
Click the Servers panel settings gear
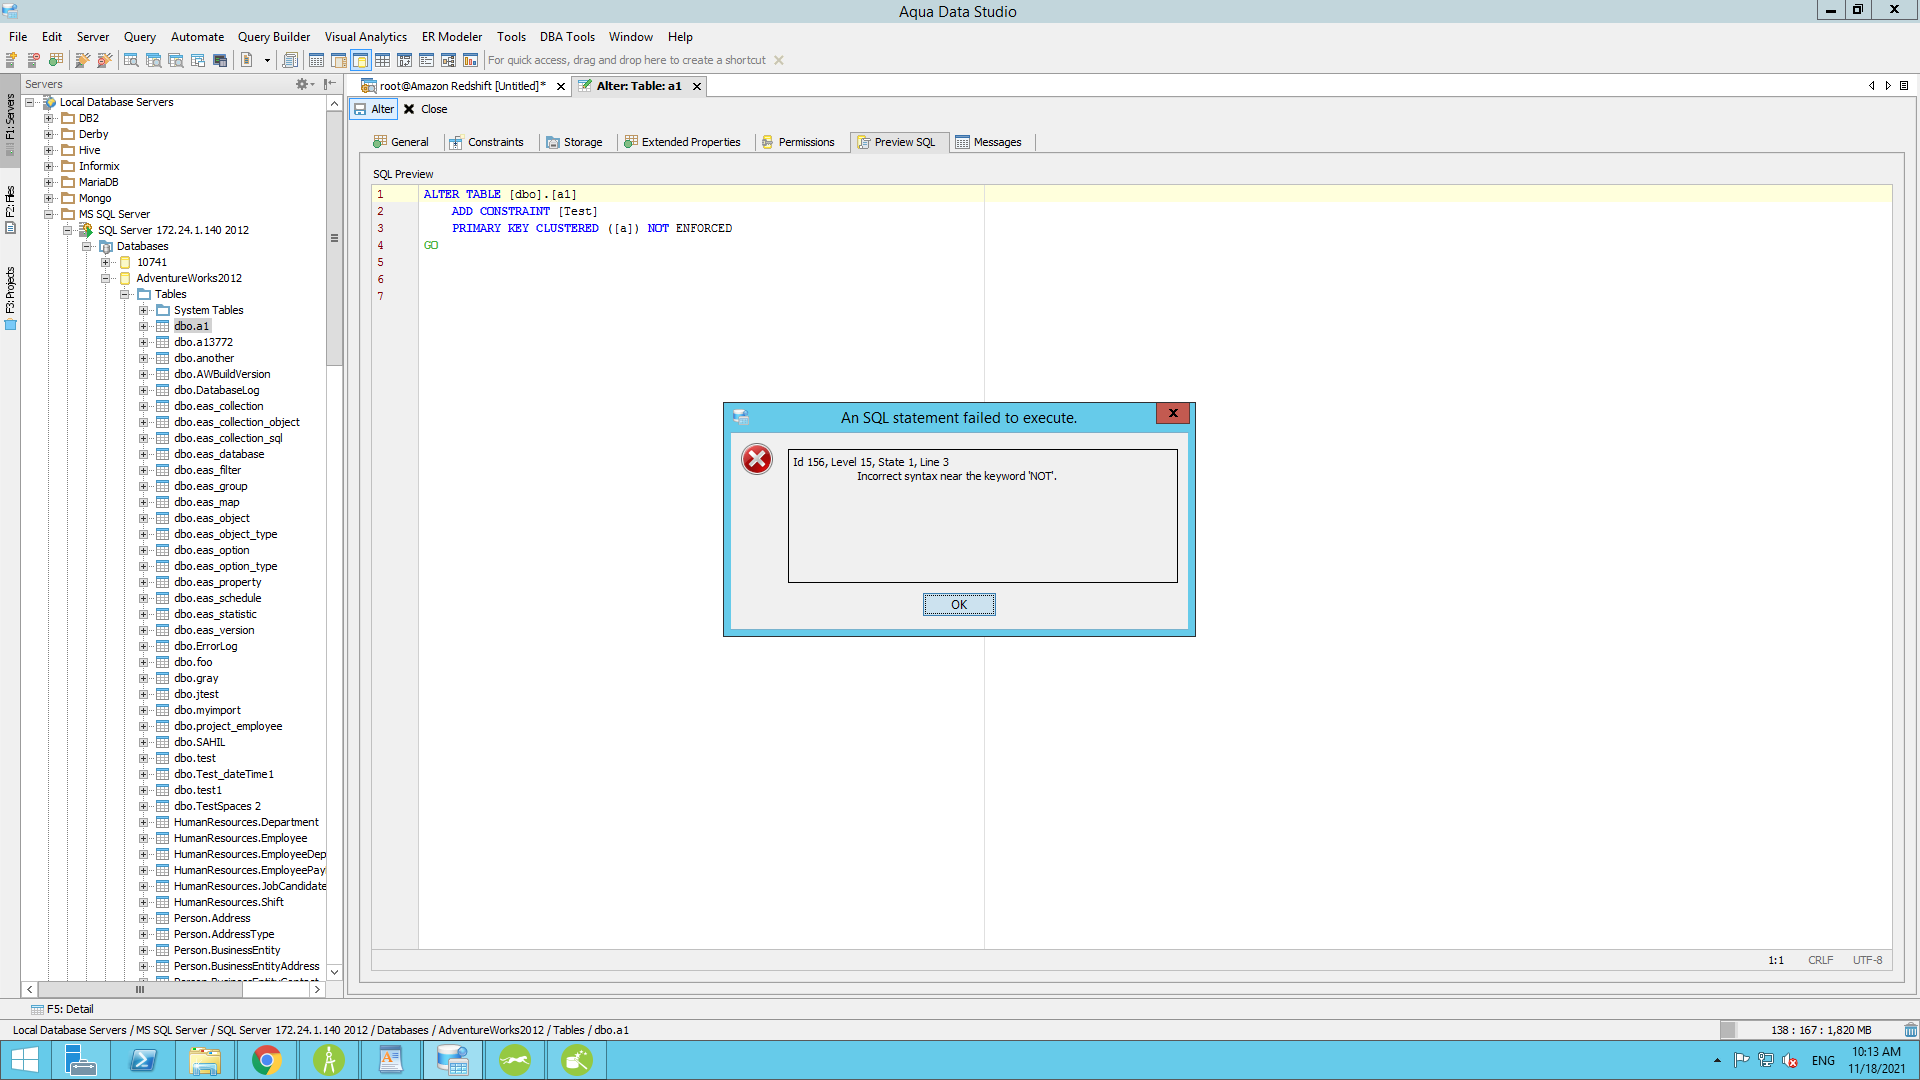(302, 84)
